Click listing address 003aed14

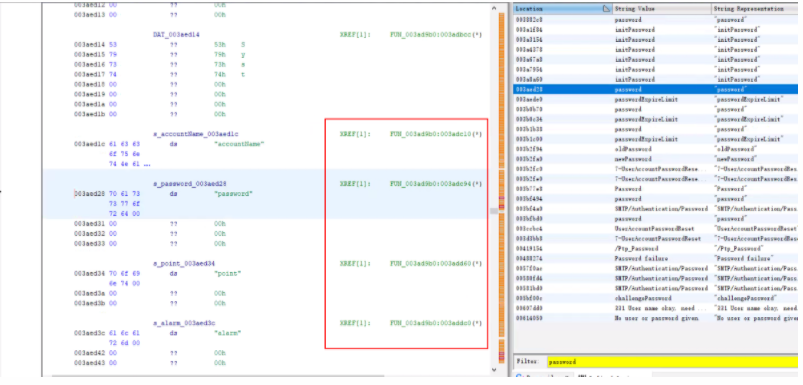point(89,45)
